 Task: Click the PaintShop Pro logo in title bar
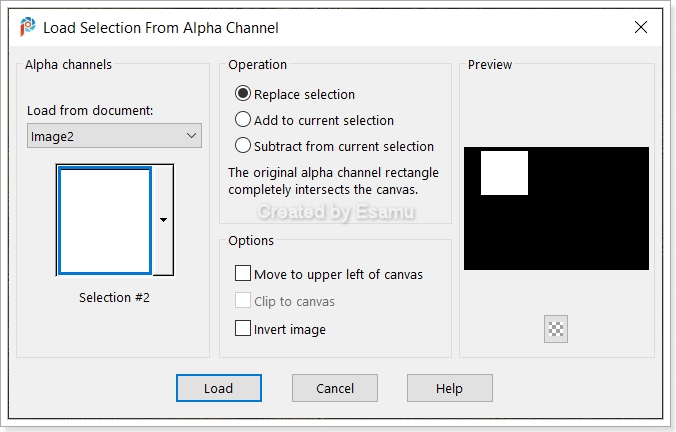(28, 27)
